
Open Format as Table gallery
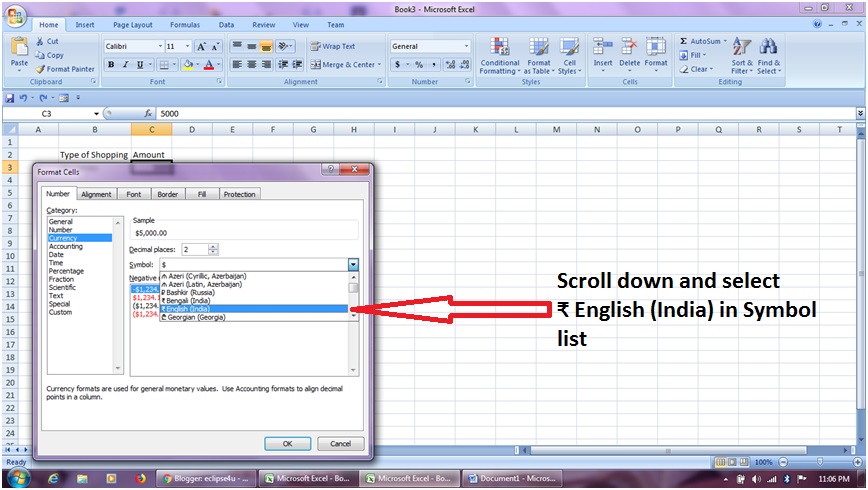tap(539, 55)
